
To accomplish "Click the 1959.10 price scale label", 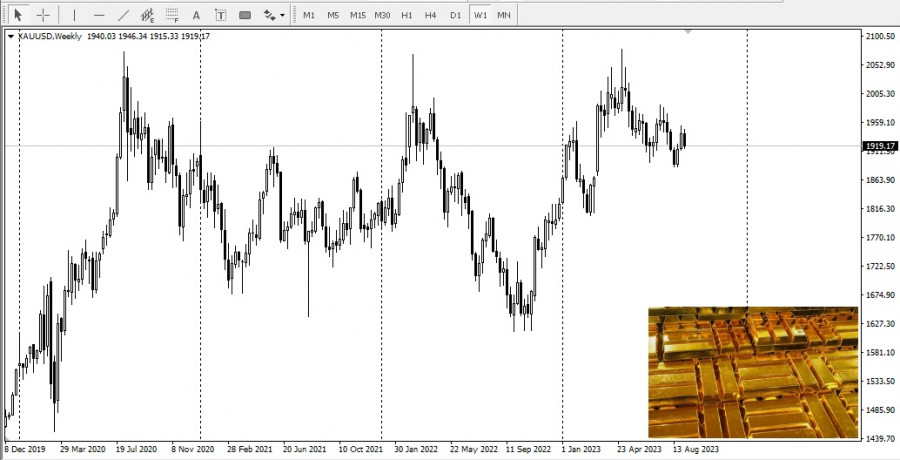I will point(880,122).
